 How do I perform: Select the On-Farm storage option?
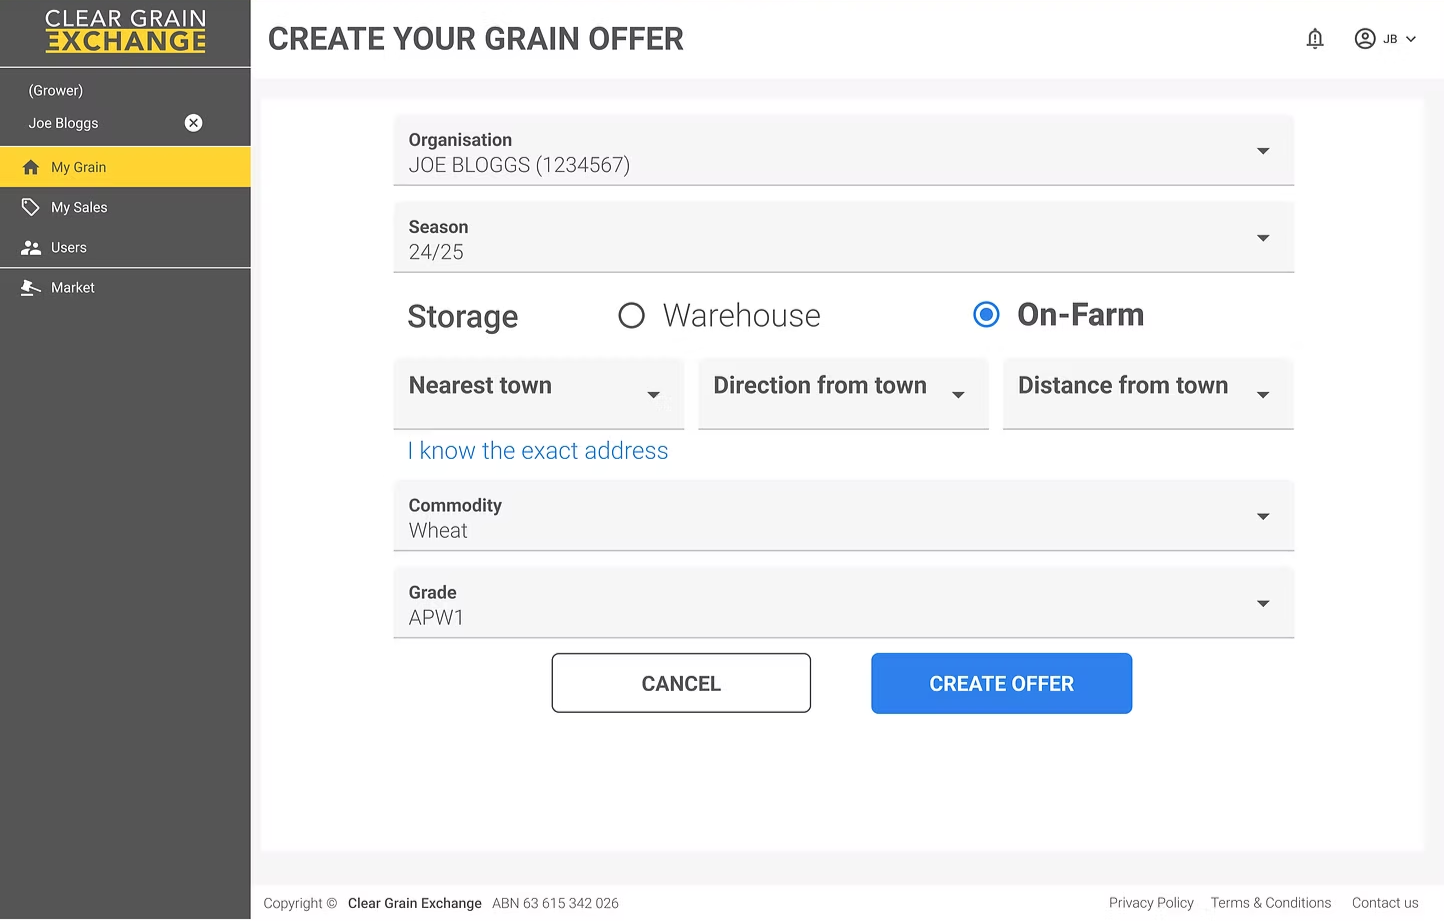click(x=986, y=315)
